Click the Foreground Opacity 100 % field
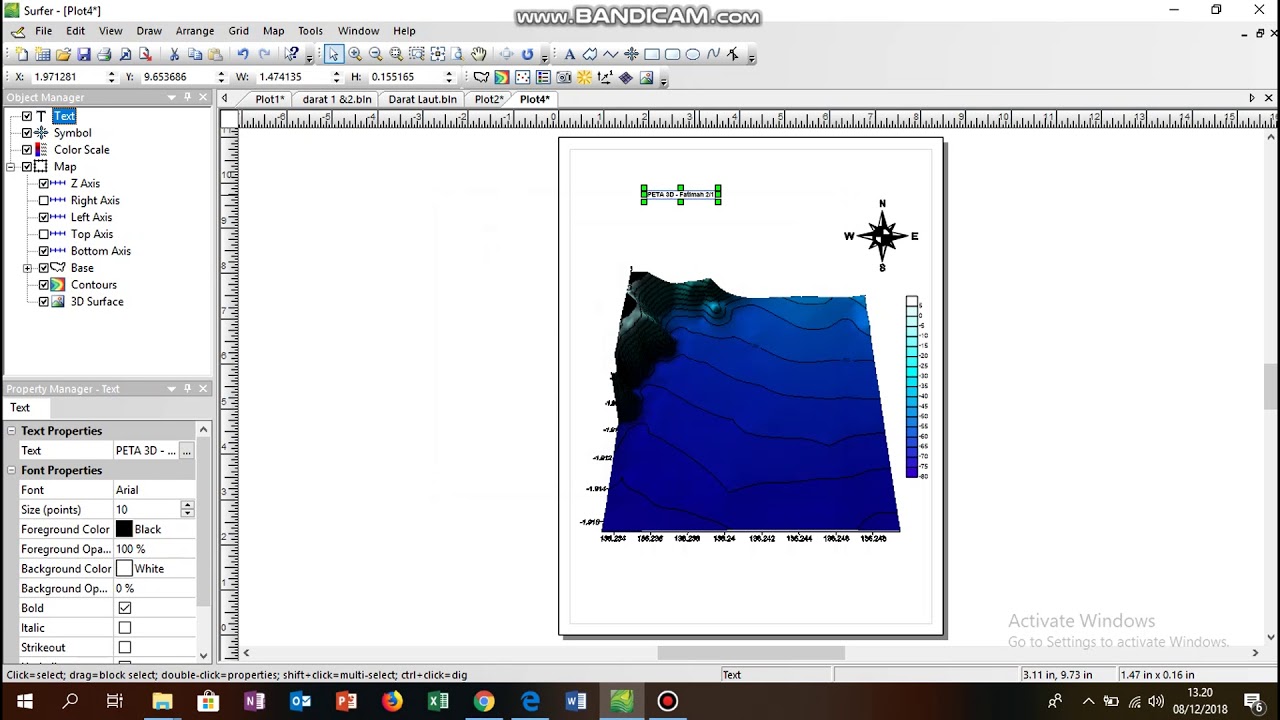This screenshot has width=1280, height=720. coord(154,549)
